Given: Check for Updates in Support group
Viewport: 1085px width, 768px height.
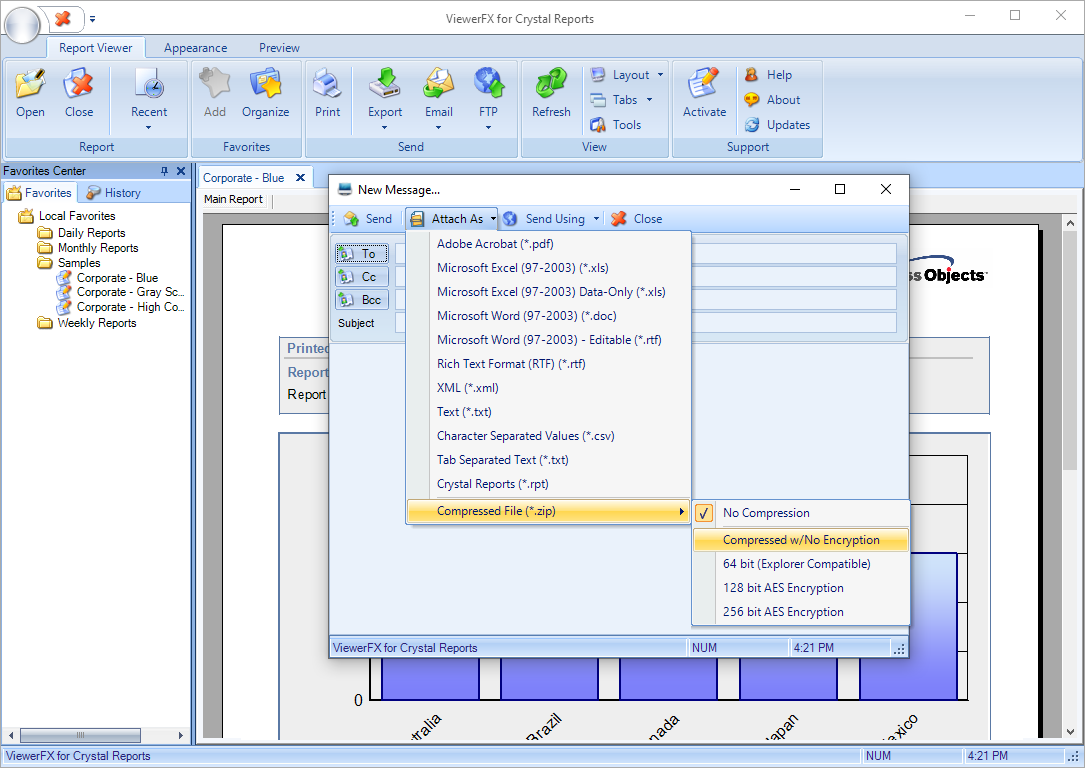Looking at the screenshot, I should click(x=777, y=125).
